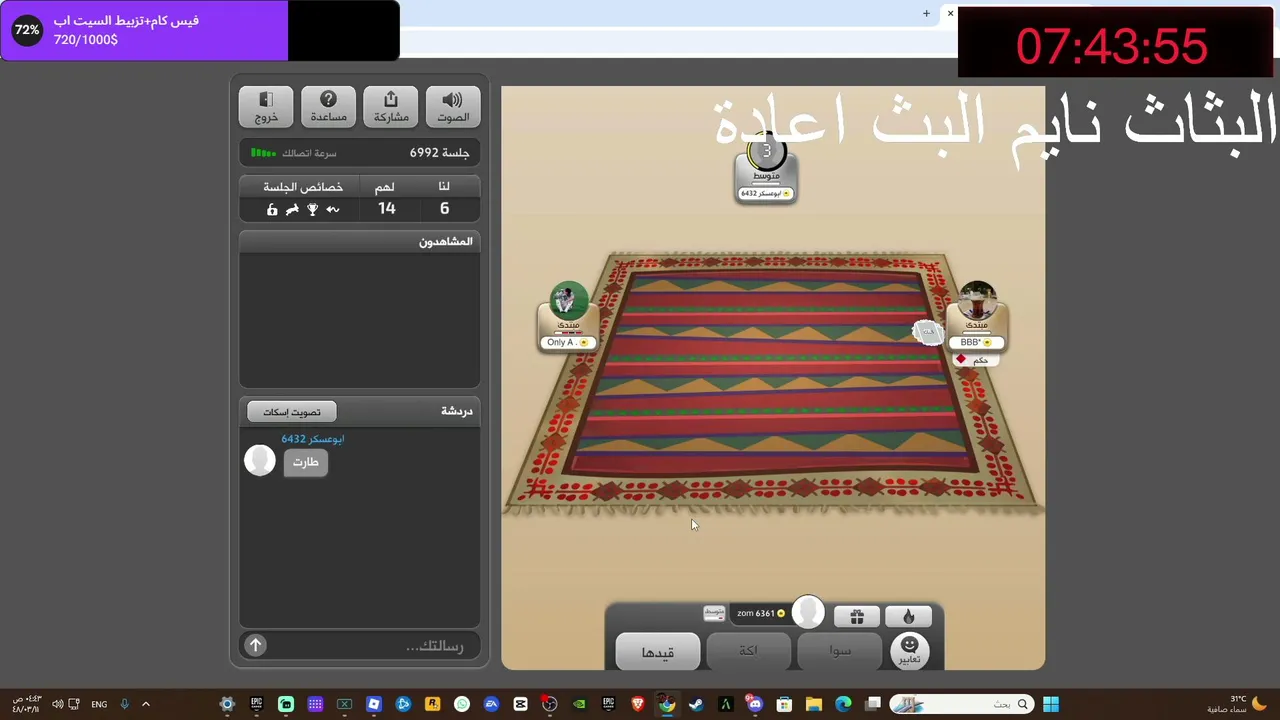This screenshot has width=1280, height=720.
Task: Click the سوا button
Action: point(840,651)
